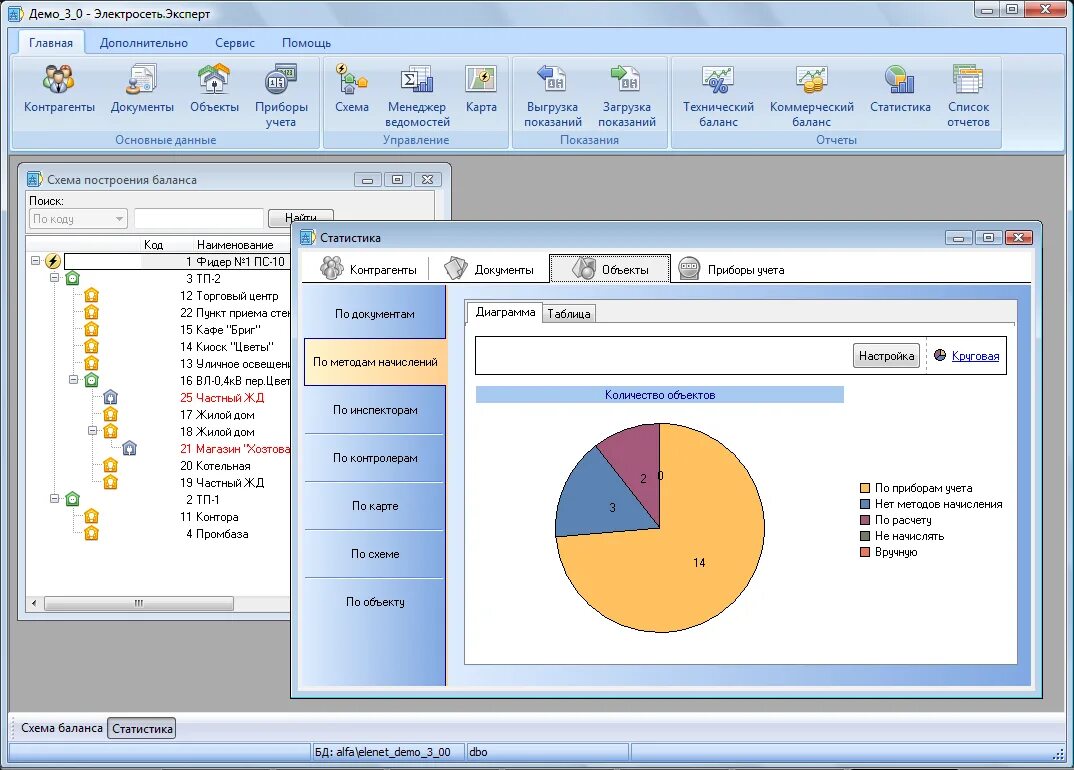Click the green icon beside ТП-2
This screenshot has height=770, width=1074.
[x=73, y=278]
